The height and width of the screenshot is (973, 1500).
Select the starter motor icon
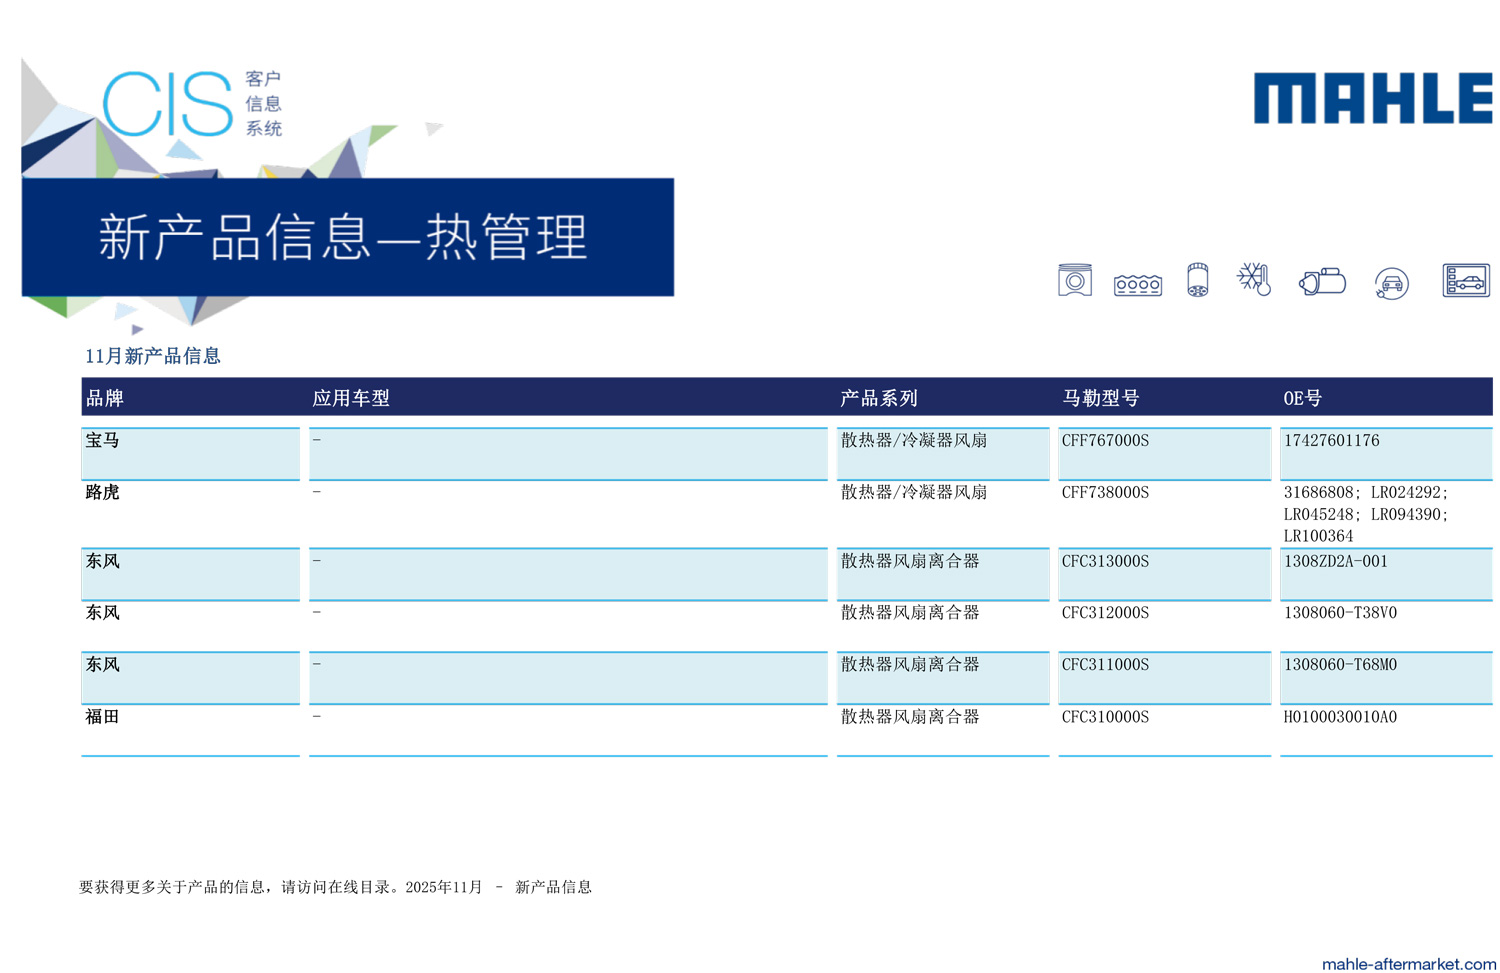click(x=1322, y=282)
